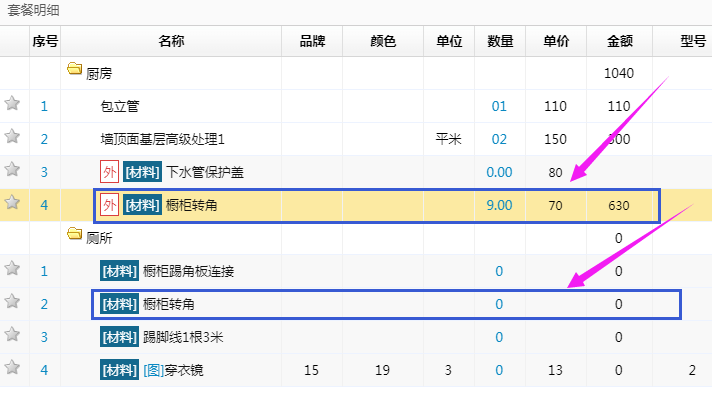Select the 包立管 item name
Viewport: 712px width, 394px height.
click(x=120, y=106)
